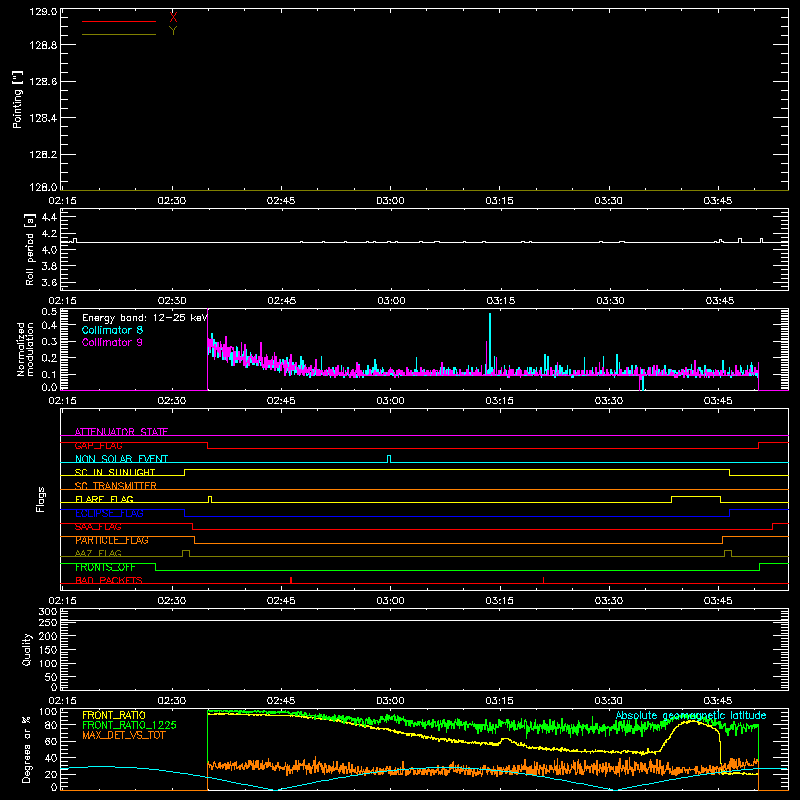Click the blue ECLIPSE_FLAG label
800x800 pixels.
coord(109,513)
